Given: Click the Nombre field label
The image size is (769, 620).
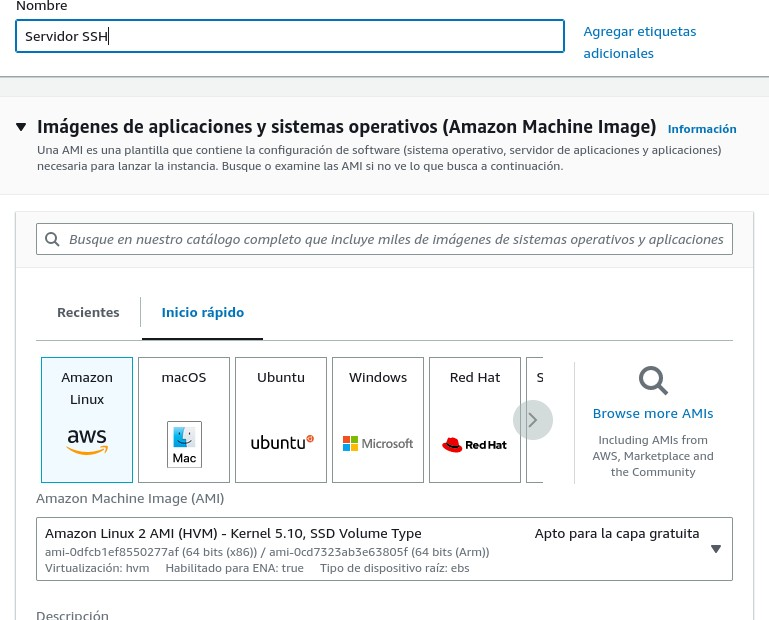Looking at the screenshot, I should 42,6.
